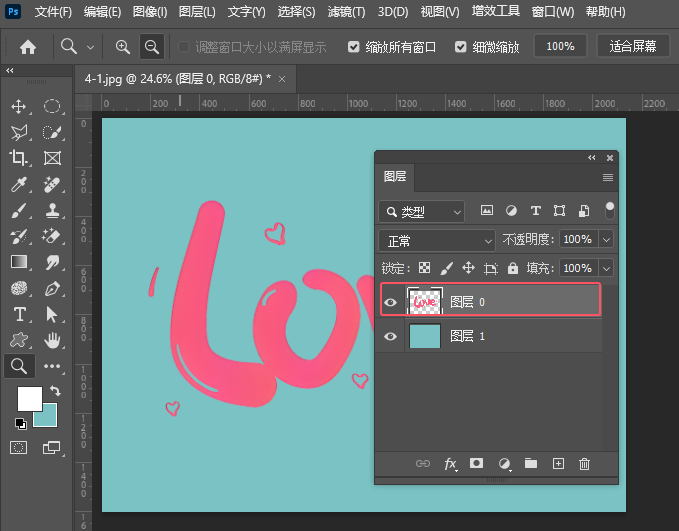Select the Smudge tool
The width and height of the screenshot is (679, 531).
(52, 262)
